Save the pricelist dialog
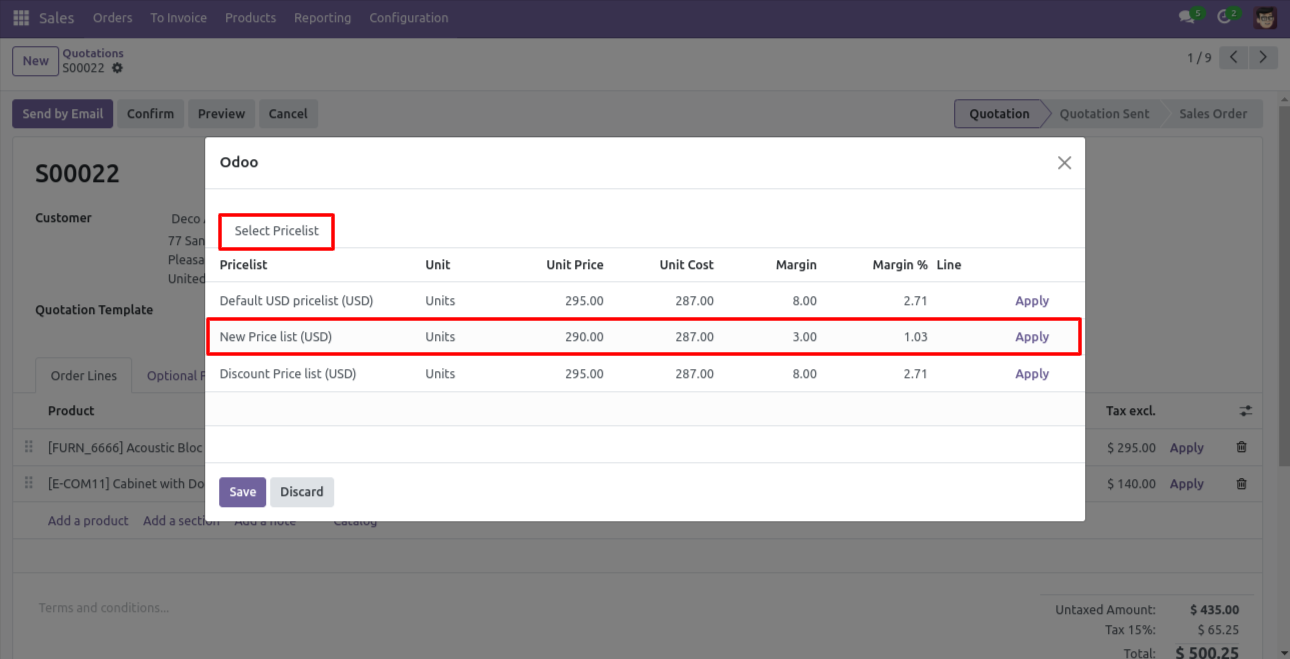The height and width of the screenshot is (659, 1290). pos(243,492)
